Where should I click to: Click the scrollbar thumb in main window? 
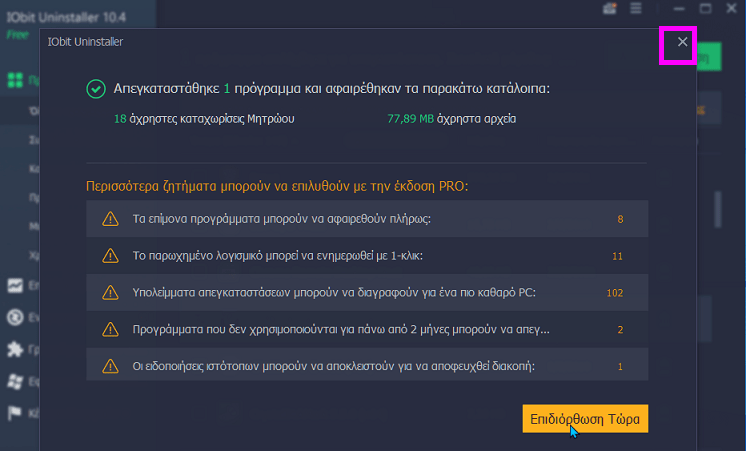[x=718, y=209]
